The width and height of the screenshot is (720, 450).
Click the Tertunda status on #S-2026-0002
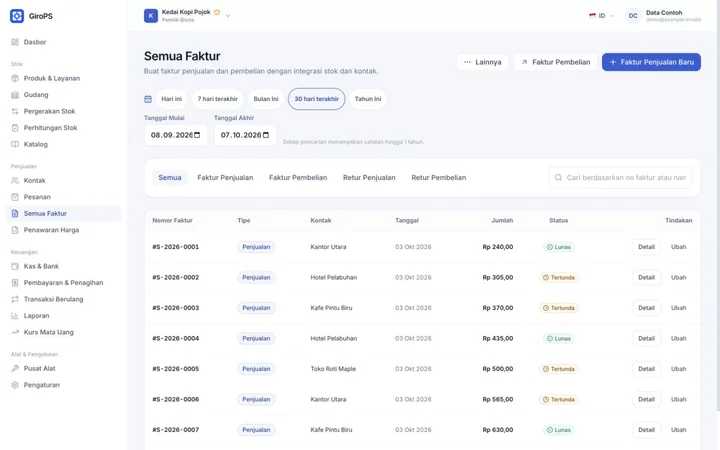[558, 278]
